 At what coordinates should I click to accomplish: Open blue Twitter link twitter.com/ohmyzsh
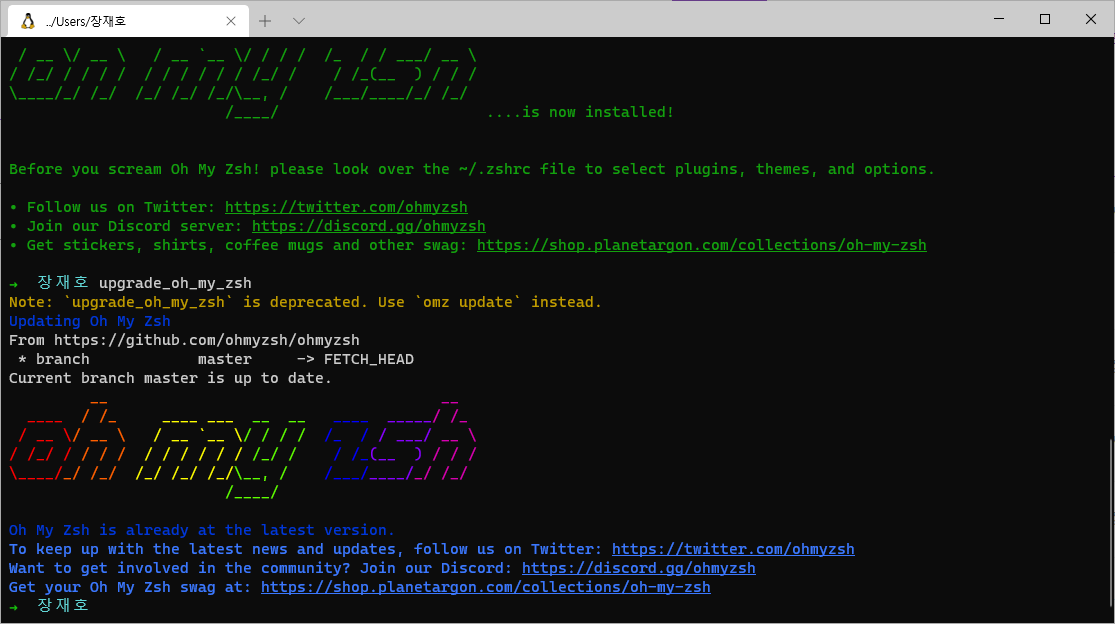click(733, 549)
